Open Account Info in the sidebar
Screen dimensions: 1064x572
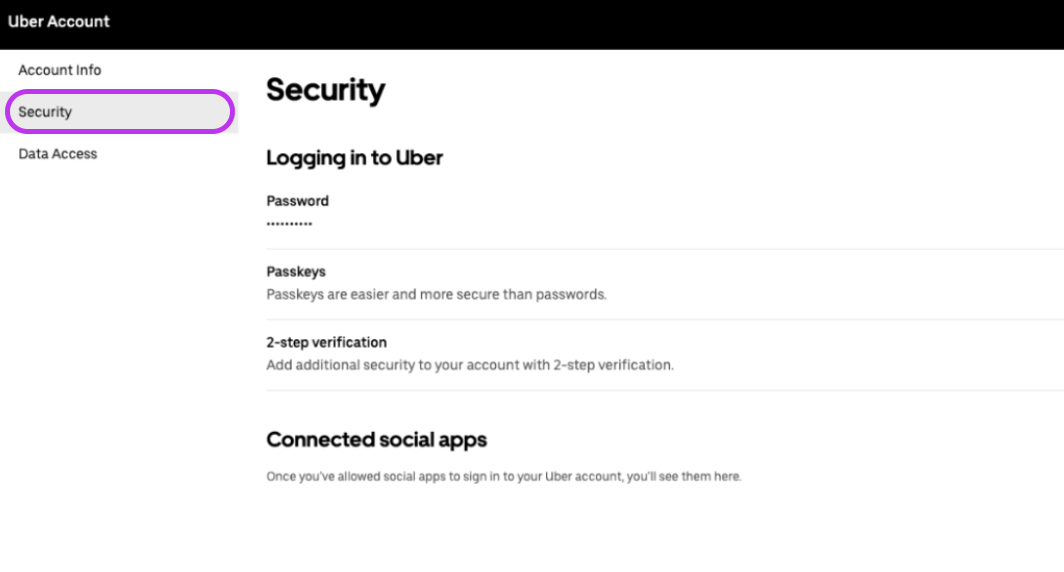(60, 70)
